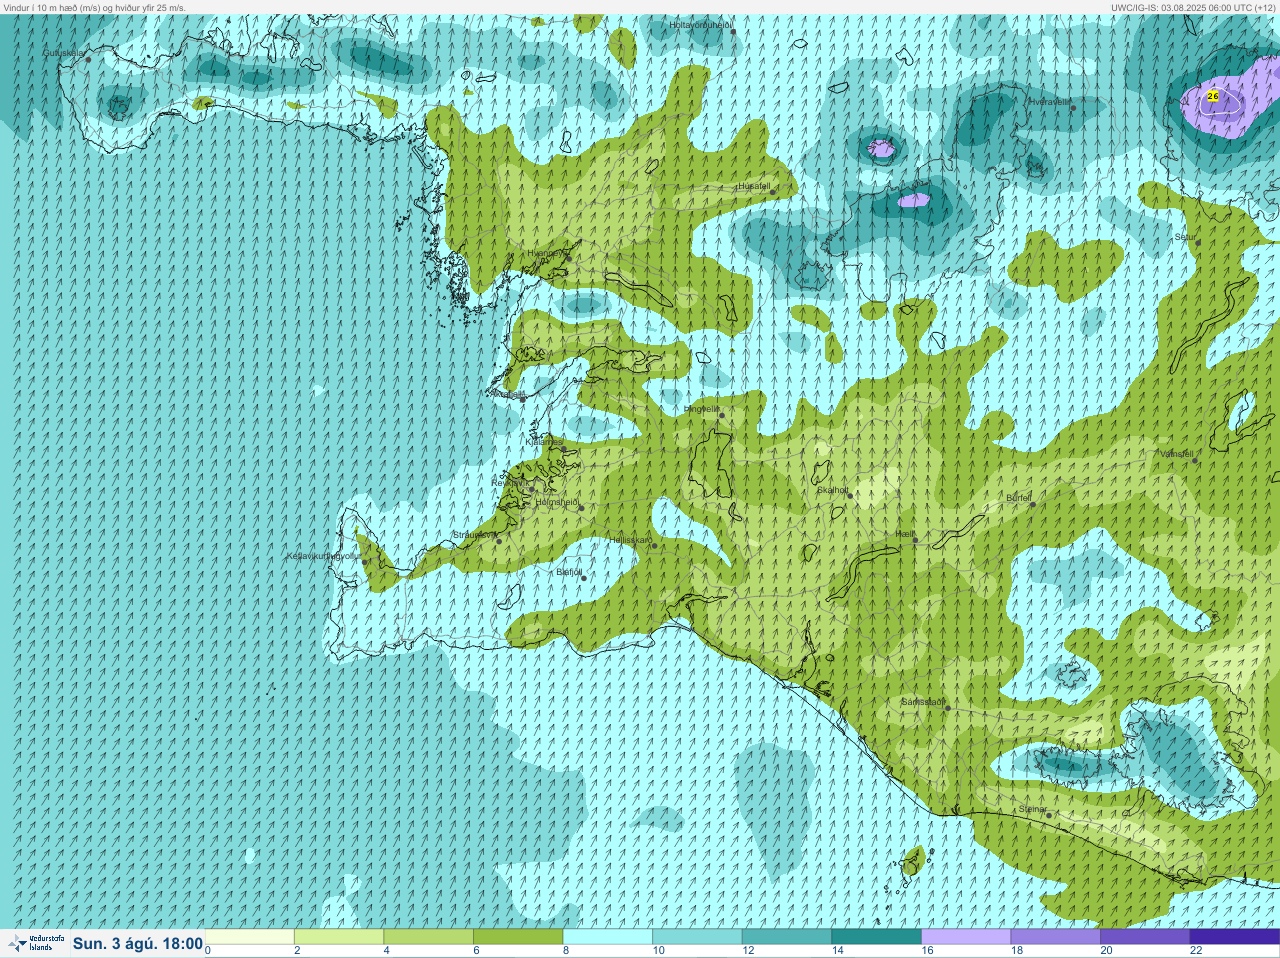Click the legend scale value 8
The image size is (1280, 958).
click(568, 951)
